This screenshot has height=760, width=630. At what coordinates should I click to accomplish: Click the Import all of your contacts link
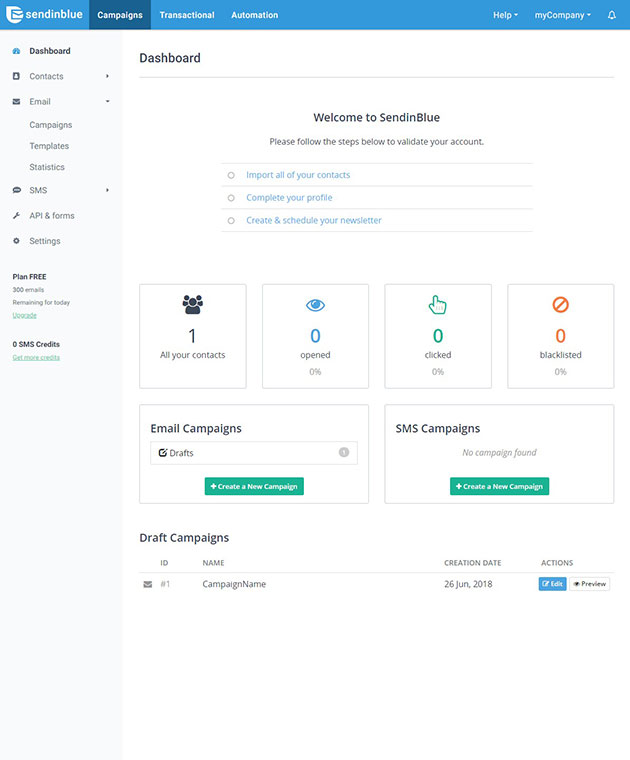click(x=298, y=175)
